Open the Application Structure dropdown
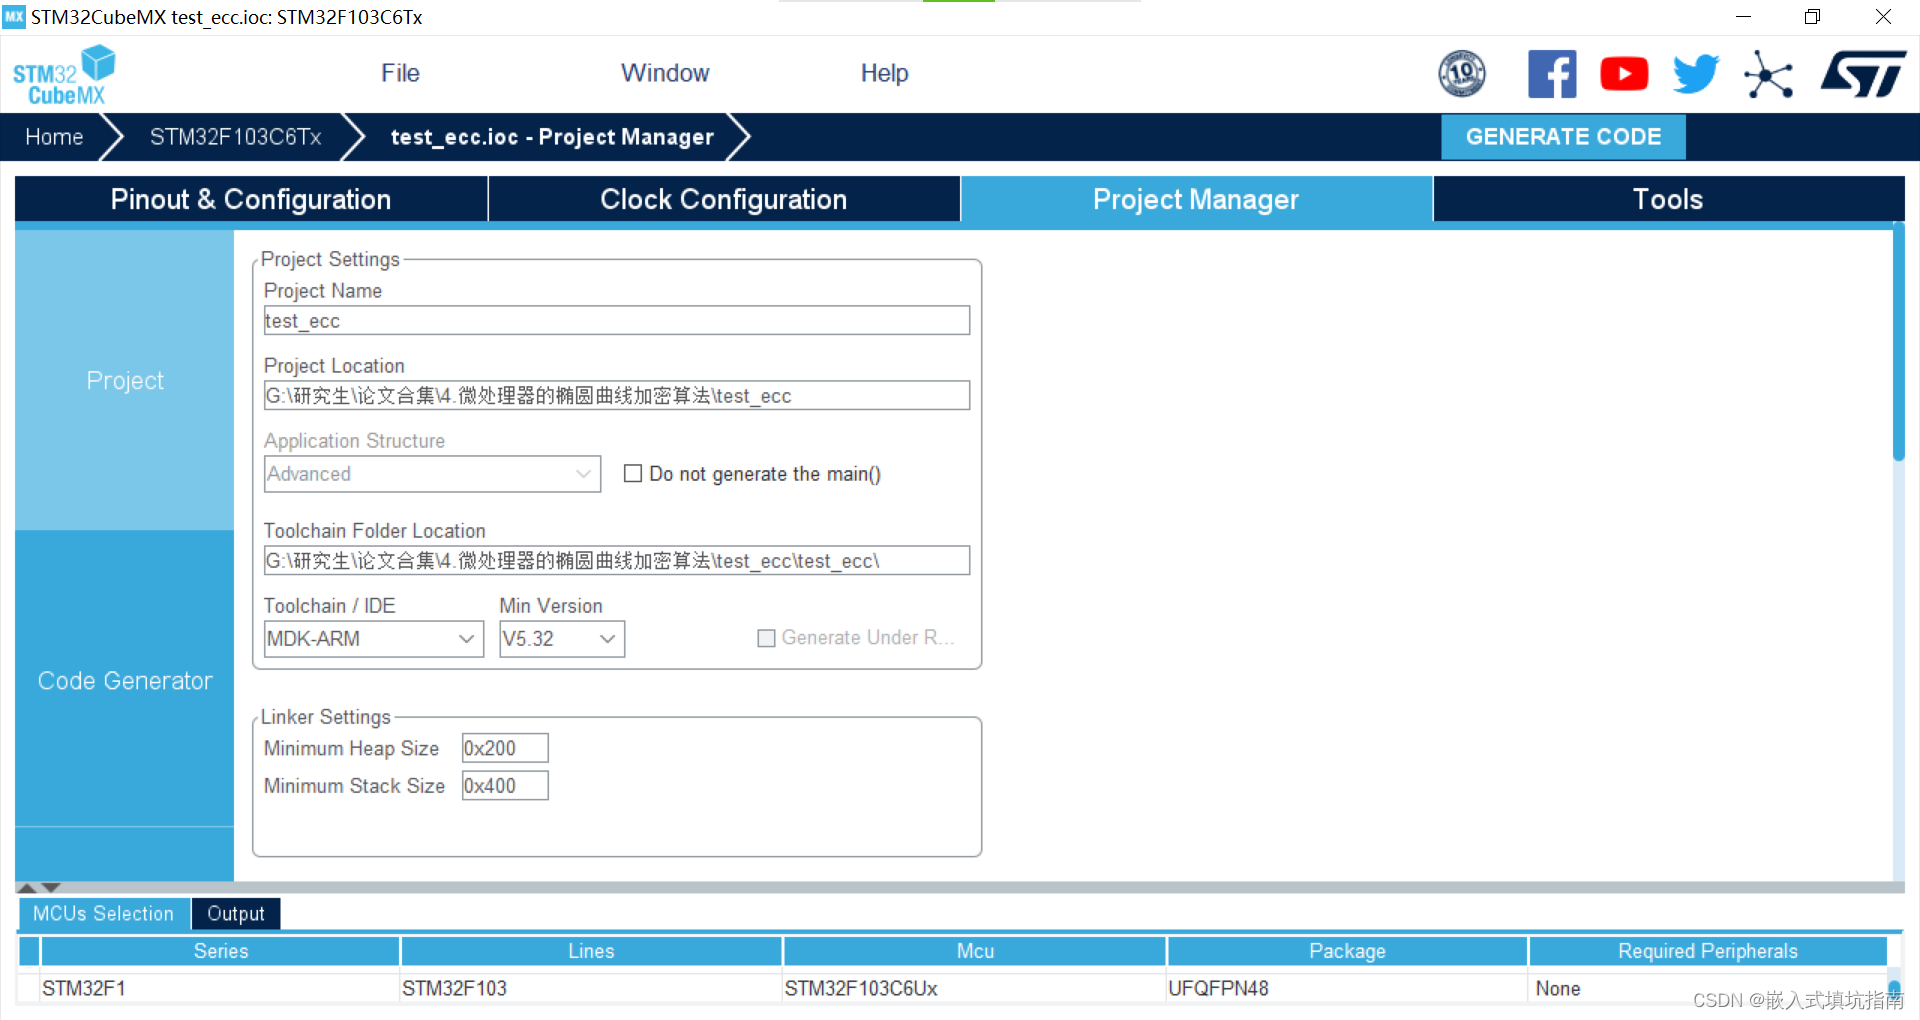This screenshot has width=1920, height=1020. click(583, 473)
